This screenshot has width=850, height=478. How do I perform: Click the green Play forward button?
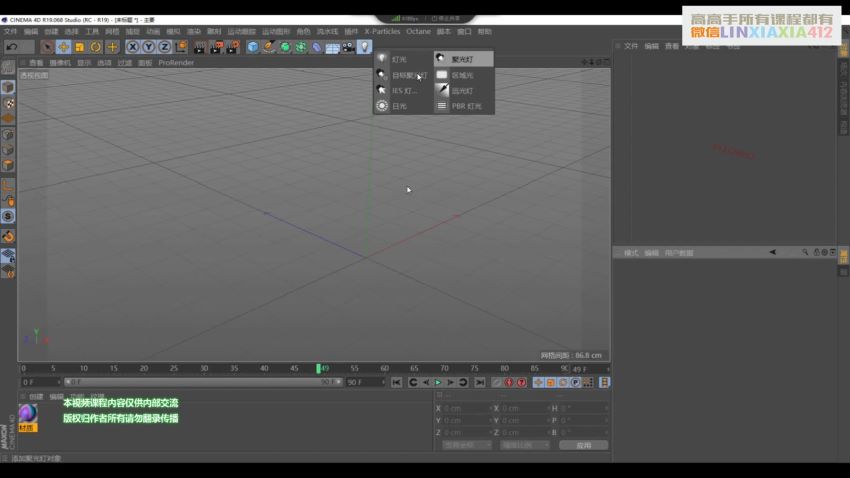(438, 383)
